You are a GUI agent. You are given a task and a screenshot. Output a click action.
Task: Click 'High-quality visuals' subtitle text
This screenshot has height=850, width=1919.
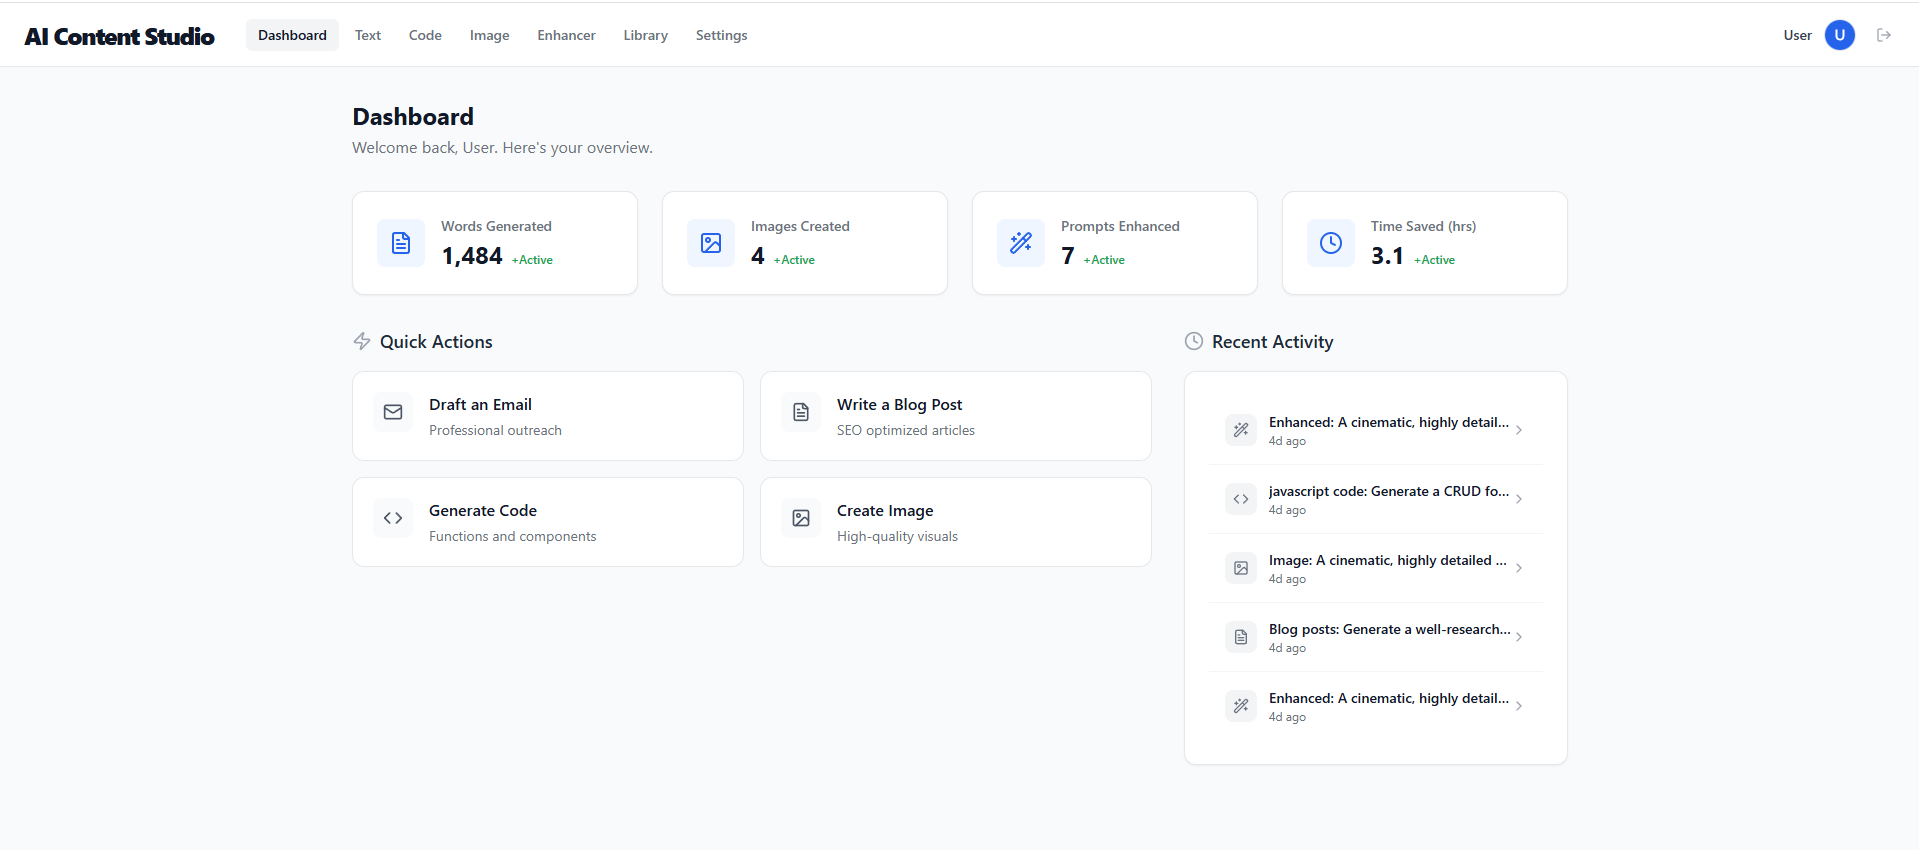[897, 536]
